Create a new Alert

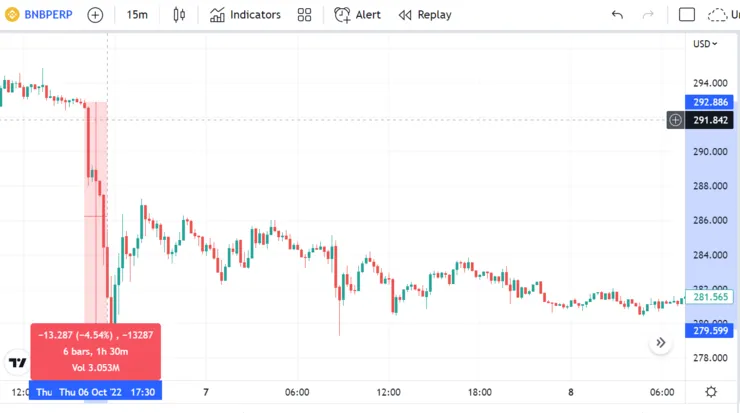[x=357, y=15]
